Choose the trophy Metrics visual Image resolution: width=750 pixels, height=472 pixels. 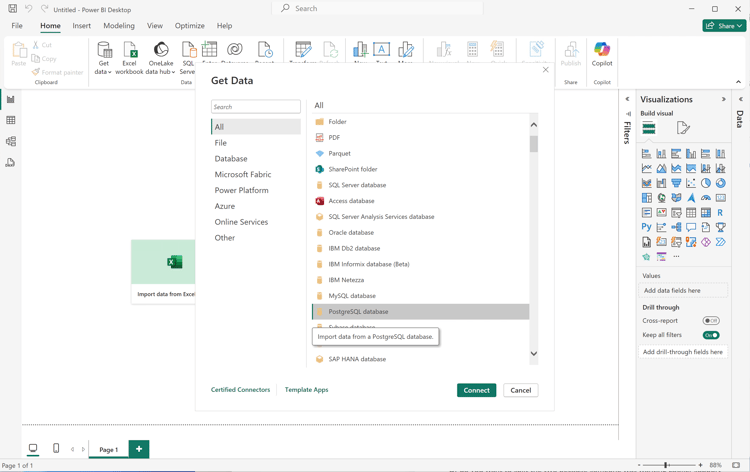coord(721,227)
